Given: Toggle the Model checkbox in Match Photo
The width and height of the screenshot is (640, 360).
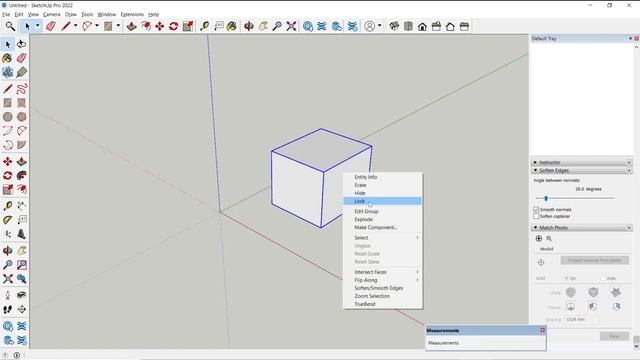Looking at the screenshot, I should click(x=536, y=249).
